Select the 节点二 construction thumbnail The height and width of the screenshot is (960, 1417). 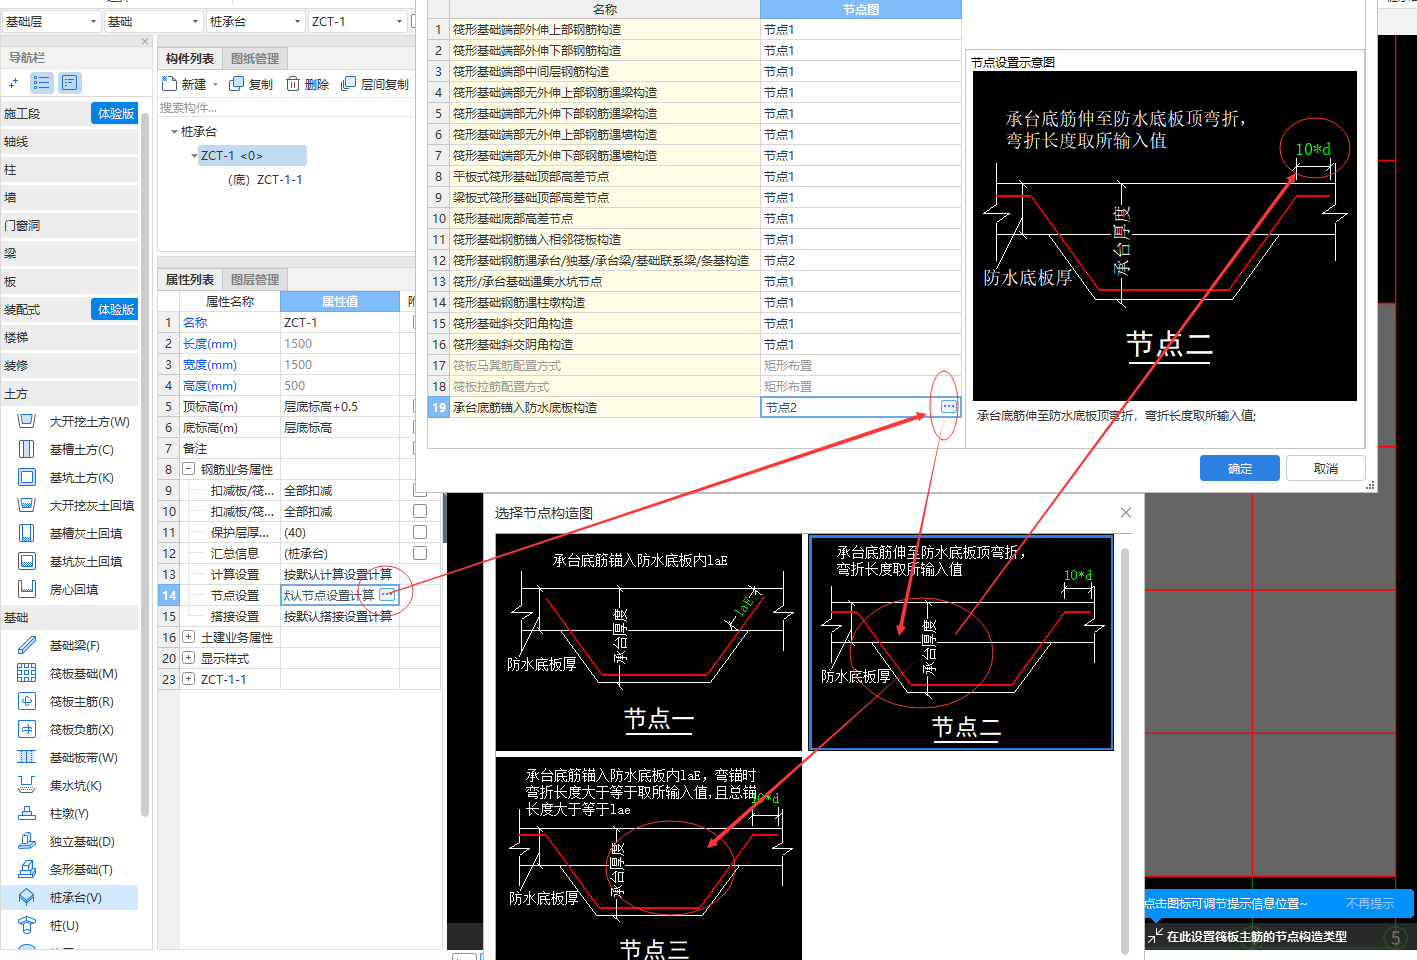tap(961, 642)
